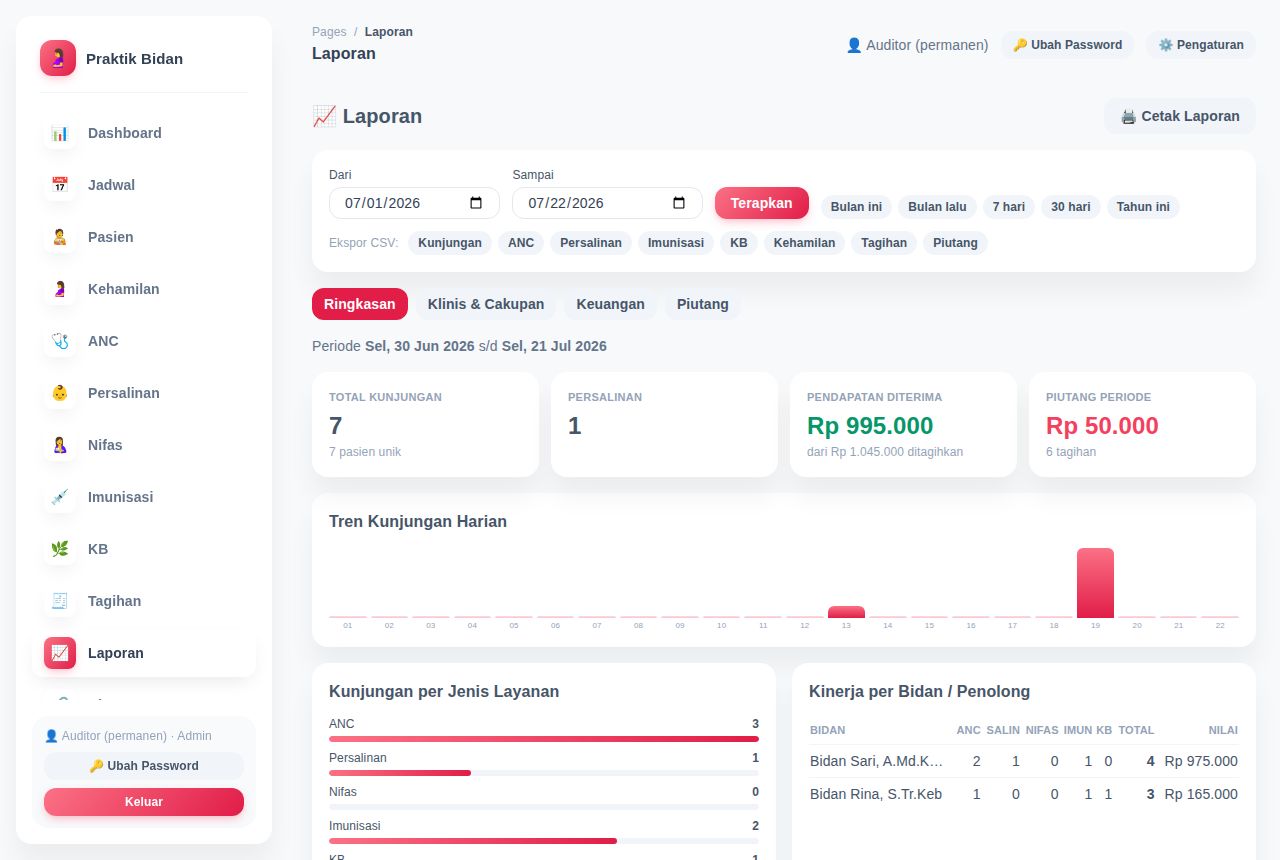
Task: Select the Tahun ini preset
Action: [x=1143, y=207]
